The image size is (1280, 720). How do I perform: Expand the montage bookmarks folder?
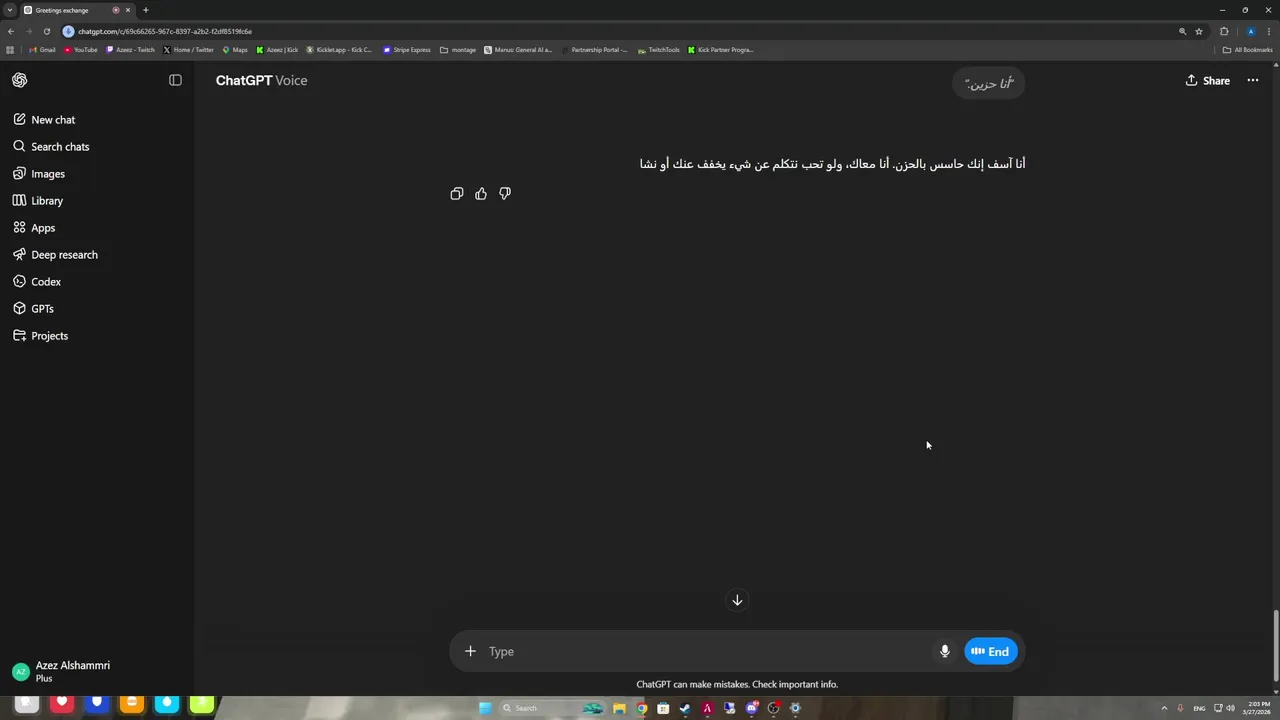(458, 49)
